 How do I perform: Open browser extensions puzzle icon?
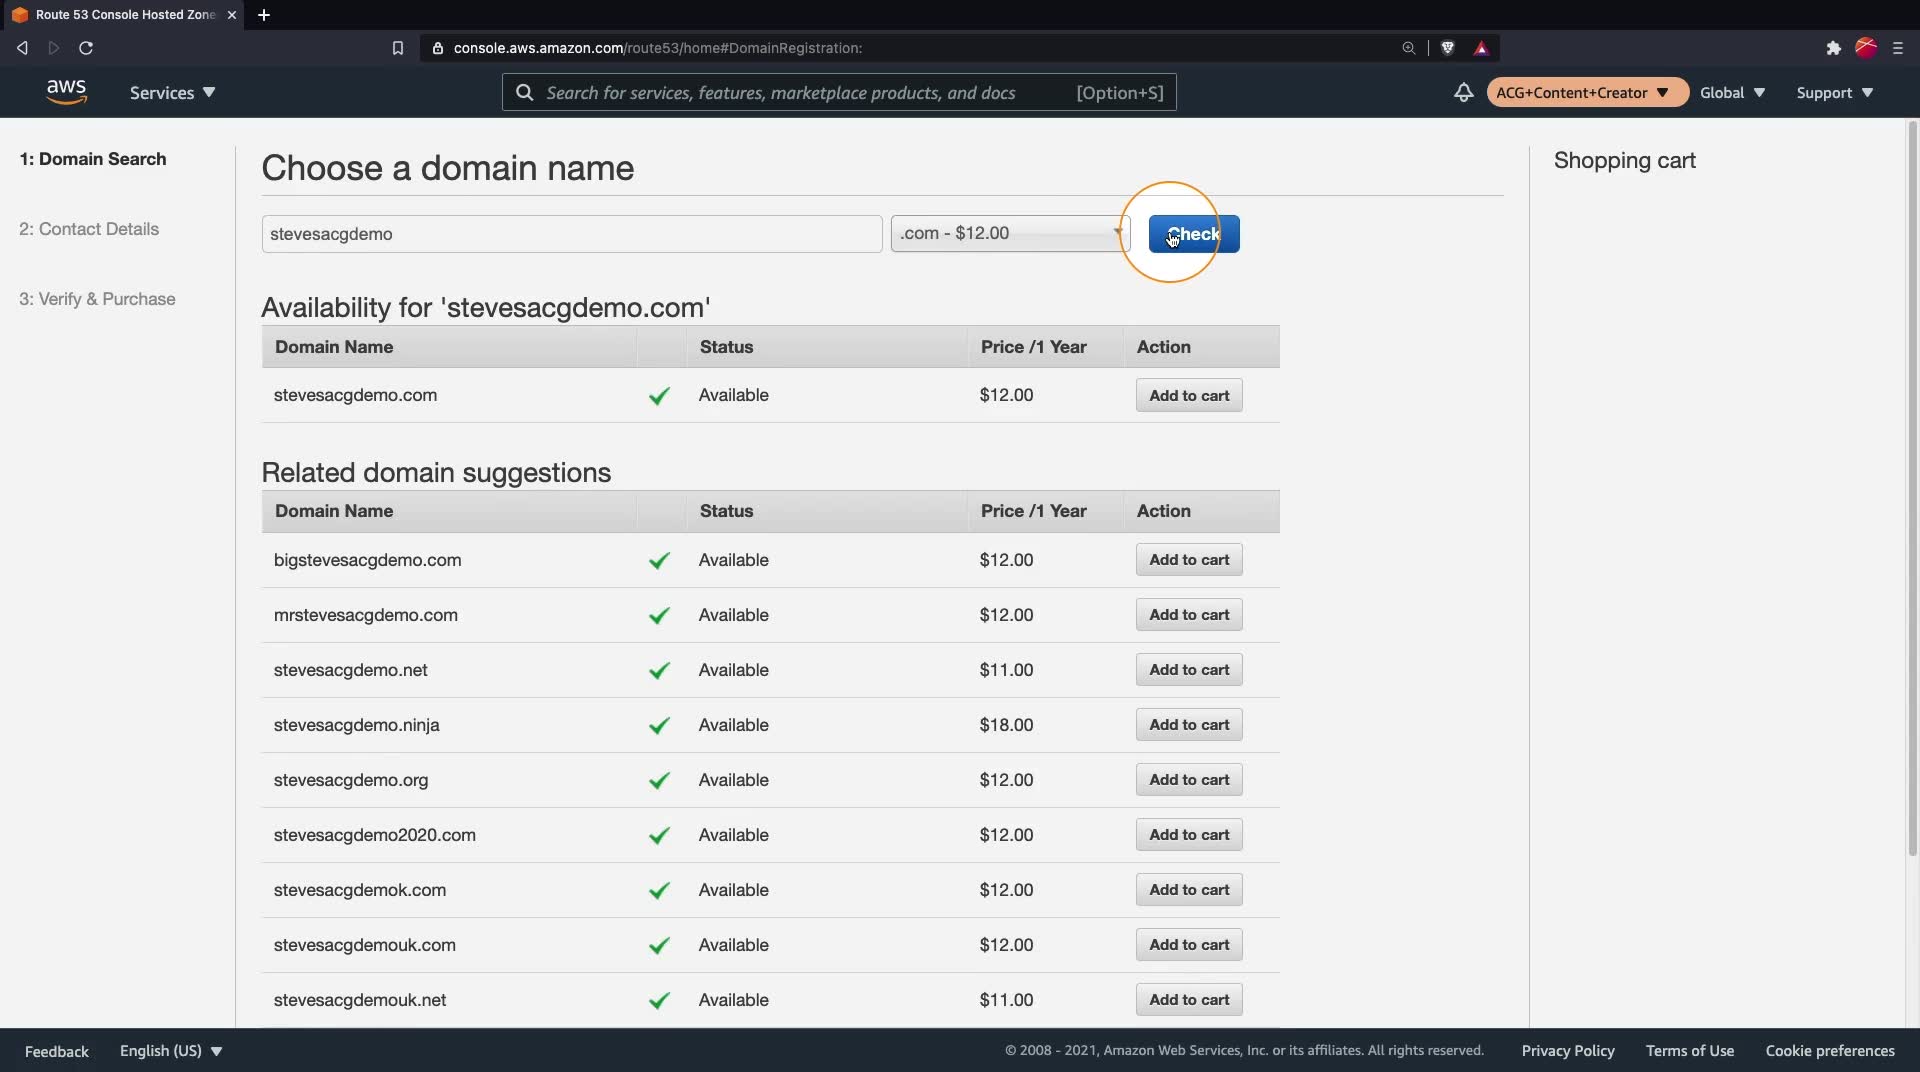pyautogui.click(x=1833, y=48)
